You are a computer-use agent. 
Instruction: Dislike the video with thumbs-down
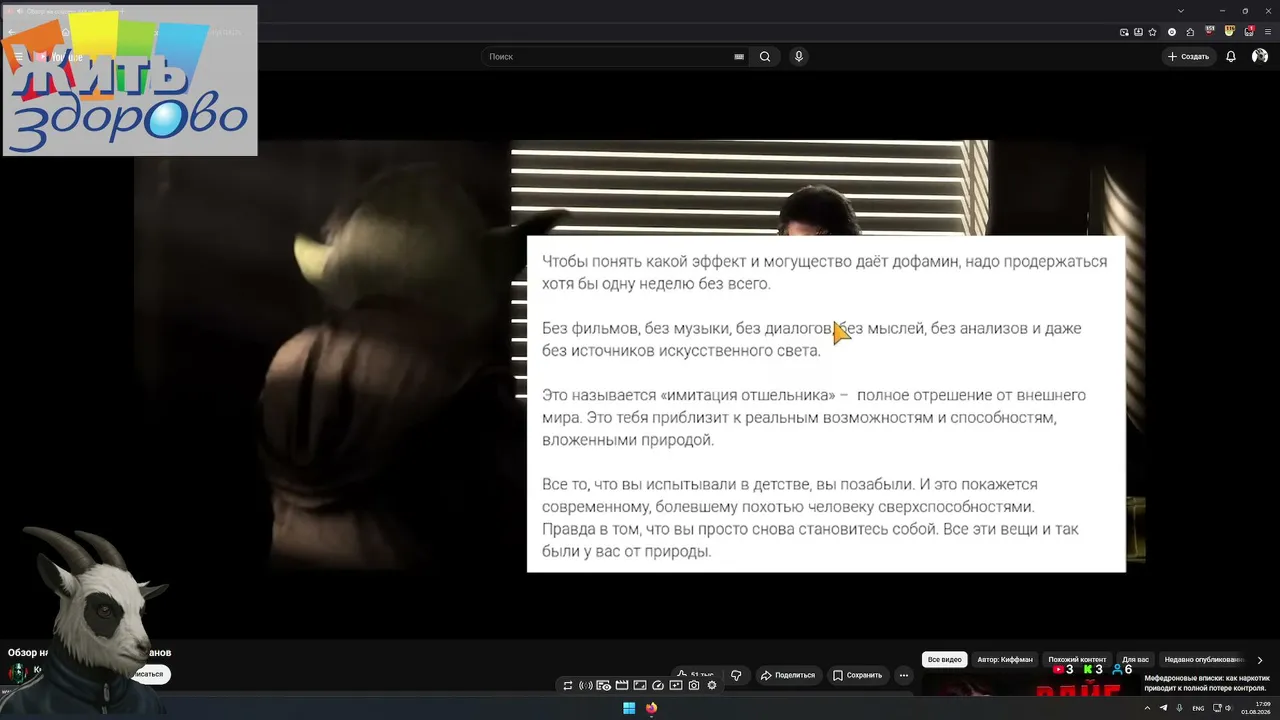click(x=737, y=675)
